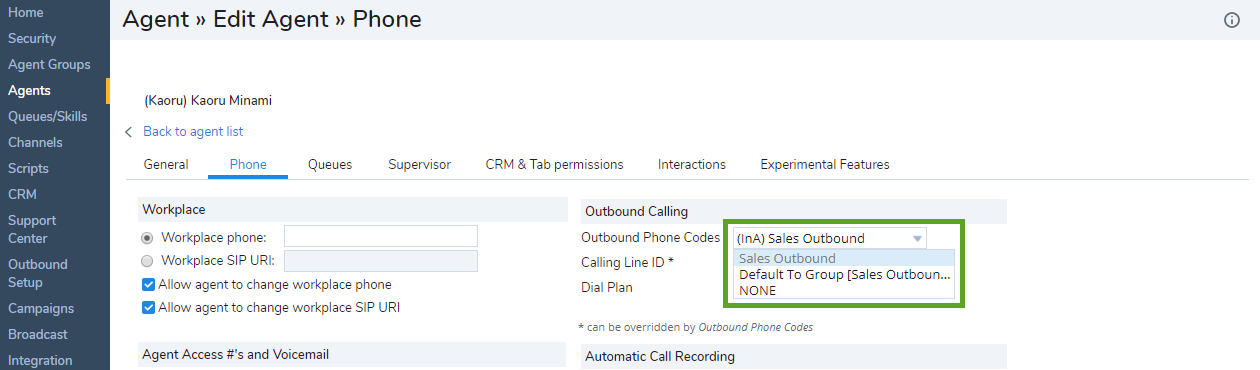1260x370 pixels.
Task: Open the info help icon
Action: (x=1232, y=20)
